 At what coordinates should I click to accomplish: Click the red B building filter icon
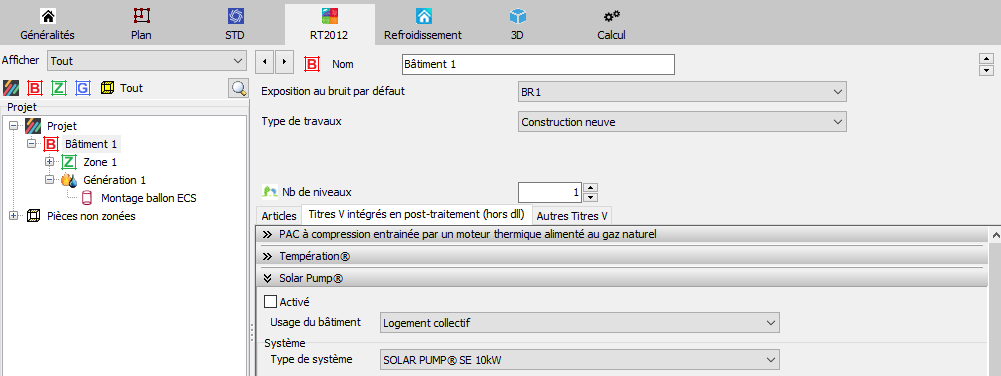pyautogui.click(x=35, y=88)
